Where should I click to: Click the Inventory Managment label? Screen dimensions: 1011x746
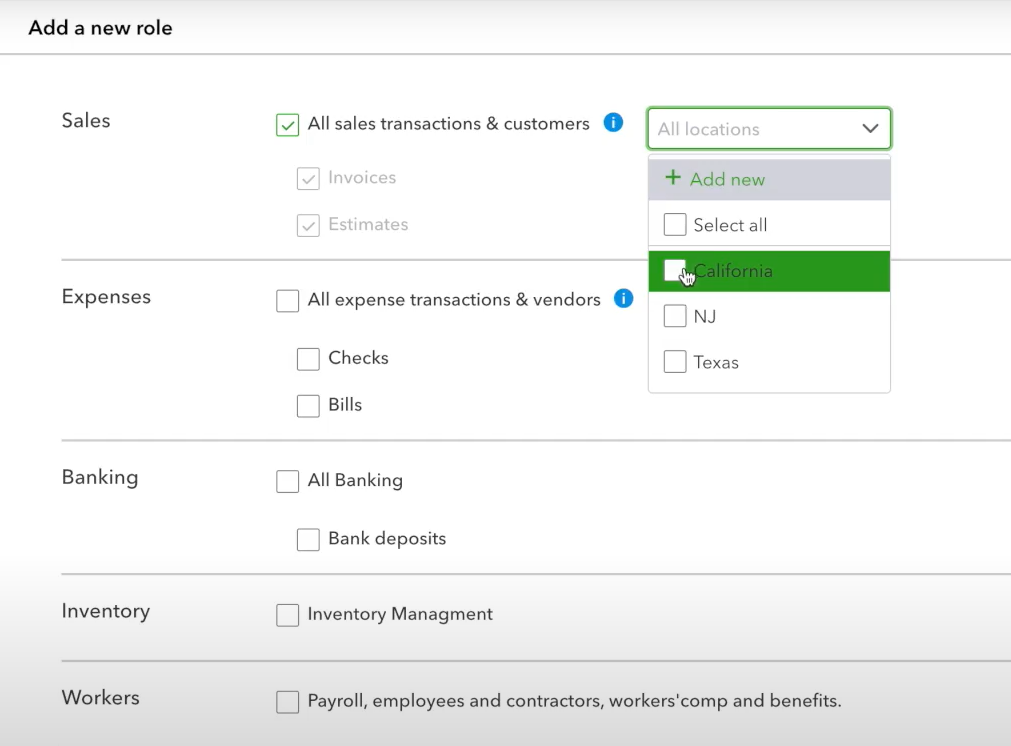pos(400,614)
